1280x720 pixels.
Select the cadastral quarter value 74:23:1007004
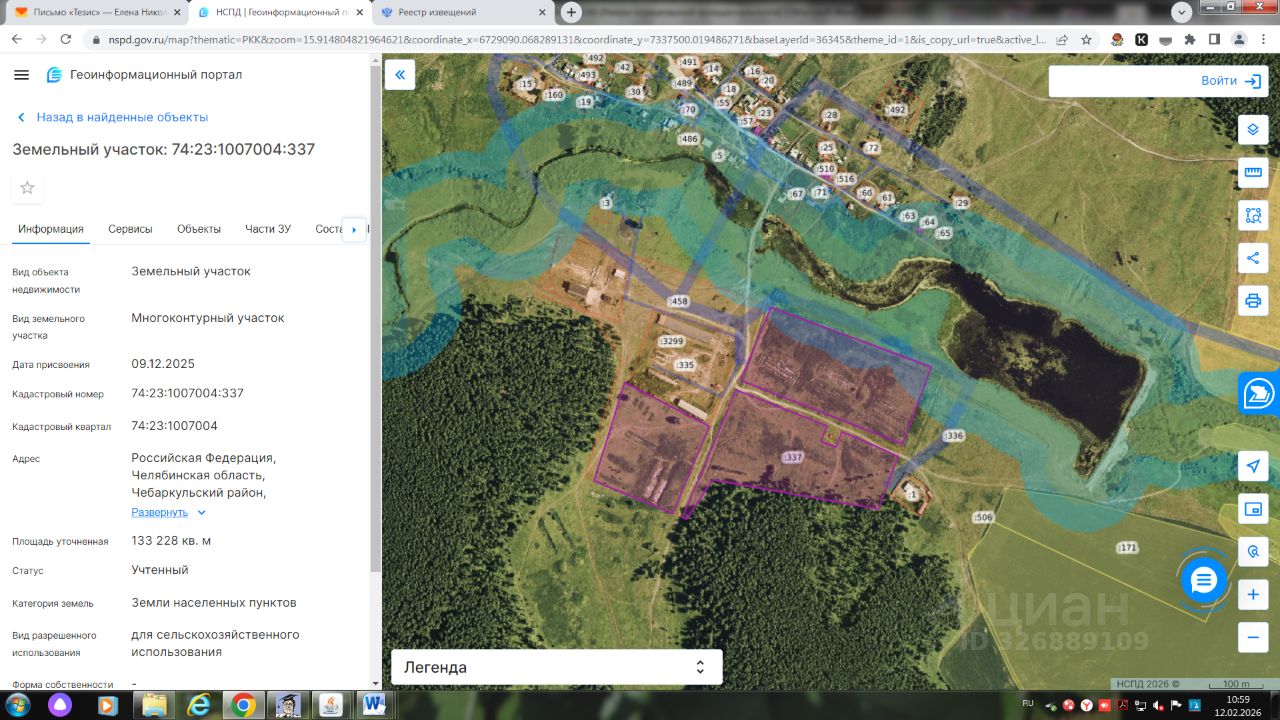tap(175, 426)
